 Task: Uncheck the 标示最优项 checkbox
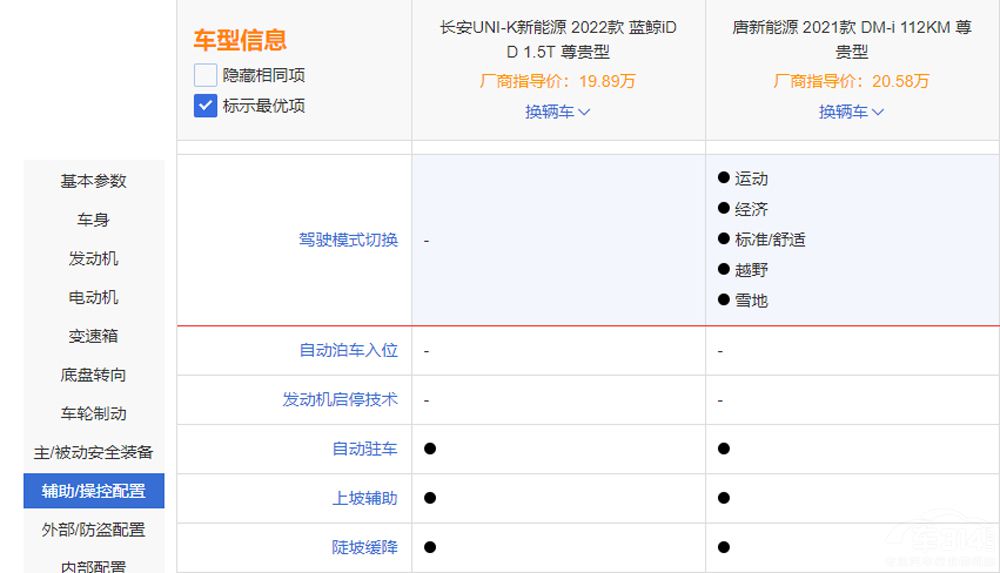(205, 105)
